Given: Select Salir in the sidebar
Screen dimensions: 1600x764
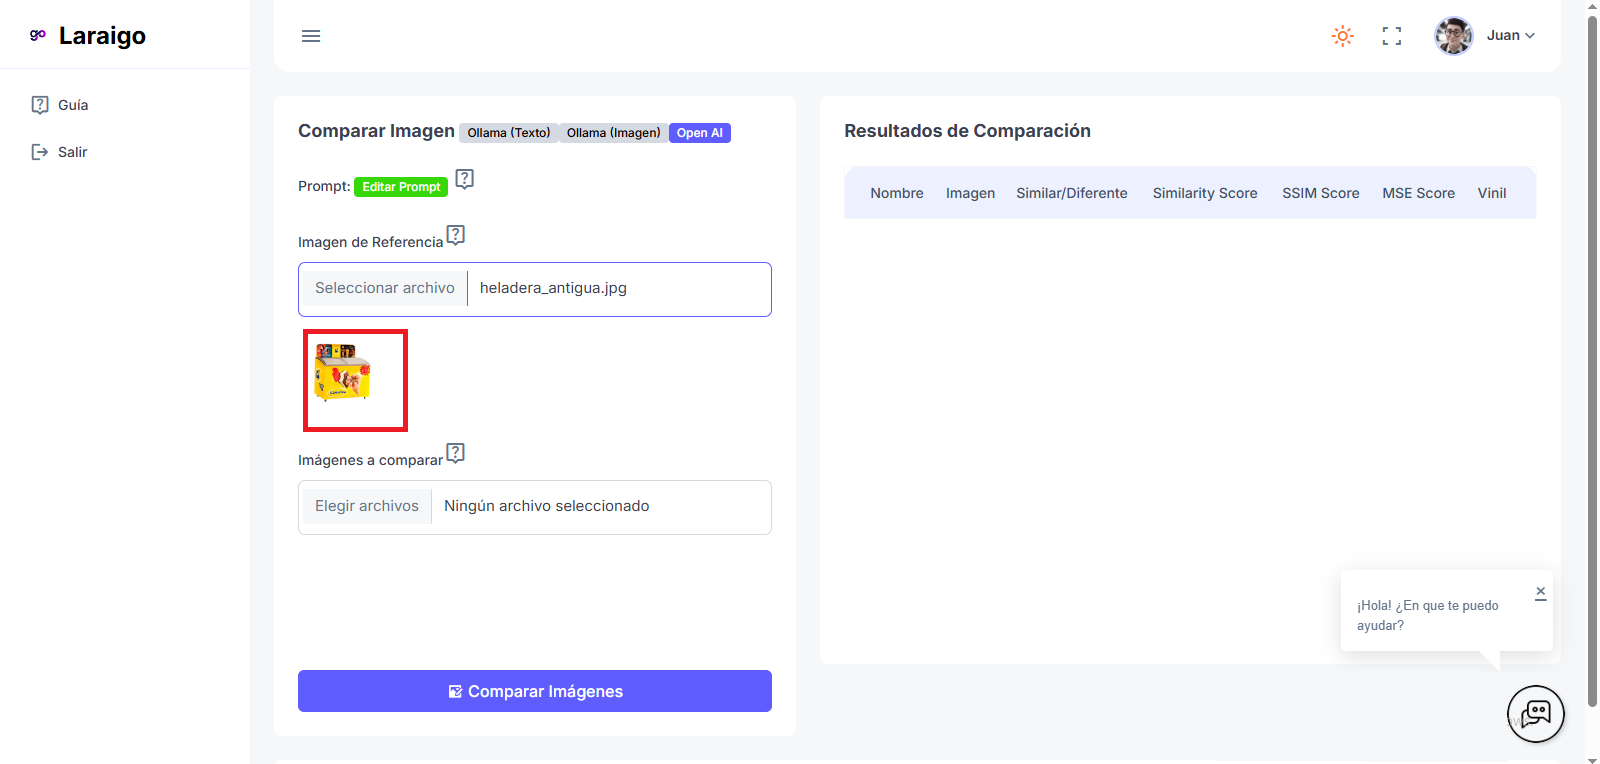Looking at the screenshot, I should point(72,152).
